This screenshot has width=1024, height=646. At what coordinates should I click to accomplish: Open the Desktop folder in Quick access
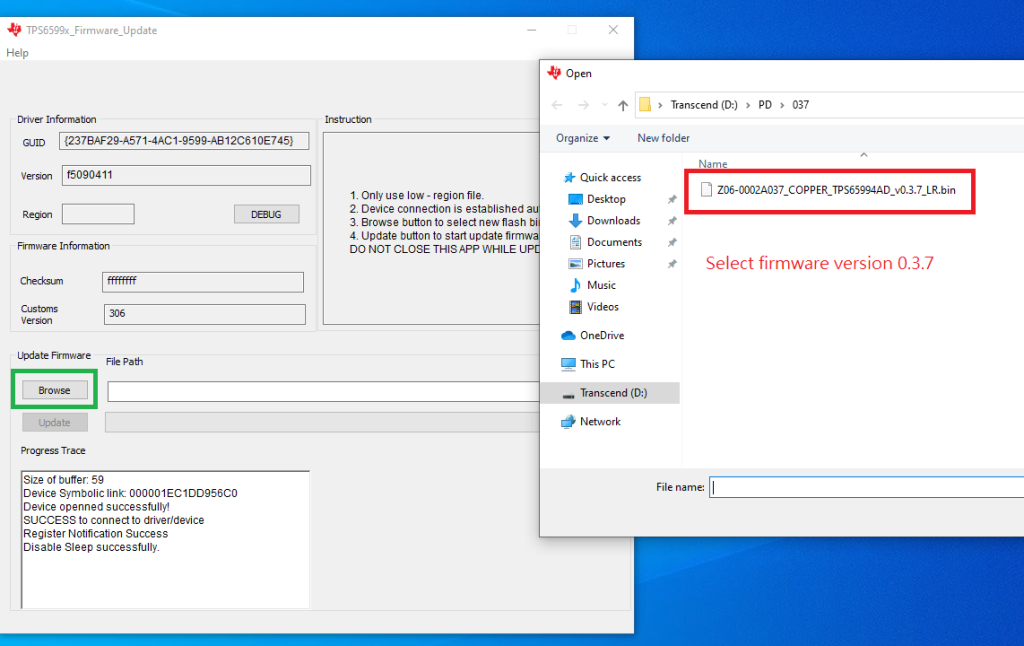[x=606, y=199]
